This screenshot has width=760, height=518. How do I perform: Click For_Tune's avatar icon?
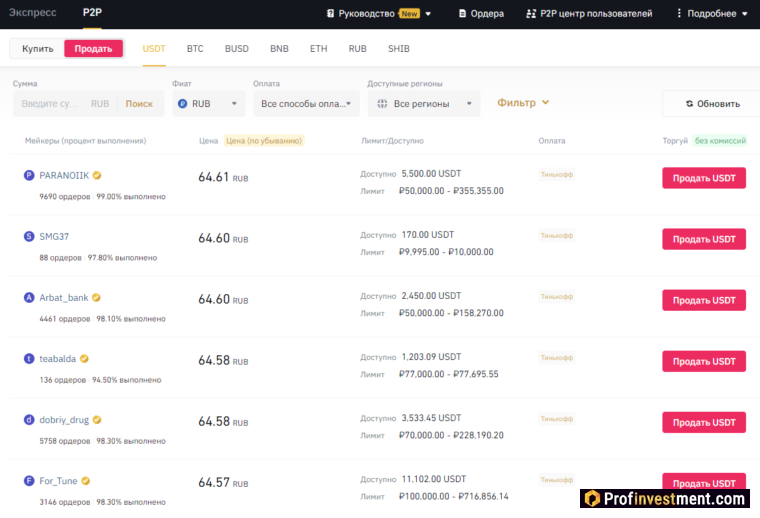[29, 481]
